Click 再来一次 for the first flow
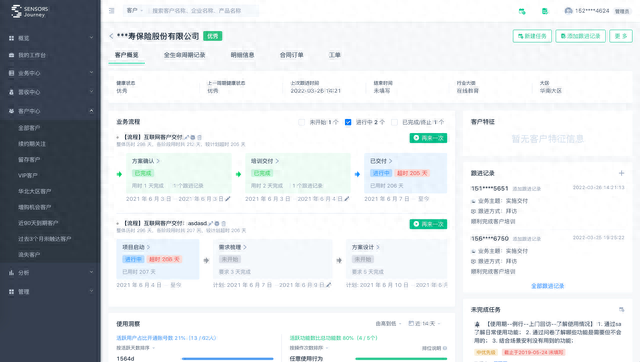This screenshot has width=640, height=362. pos(428,138)
